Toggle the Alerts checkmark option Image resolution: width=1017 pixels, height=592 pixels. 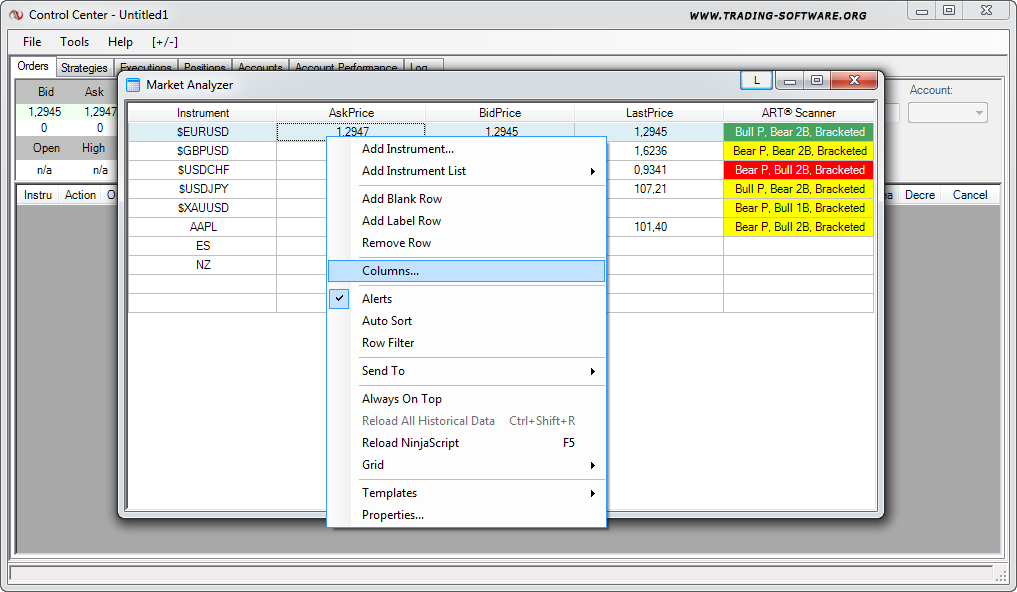tap(376, 299)
